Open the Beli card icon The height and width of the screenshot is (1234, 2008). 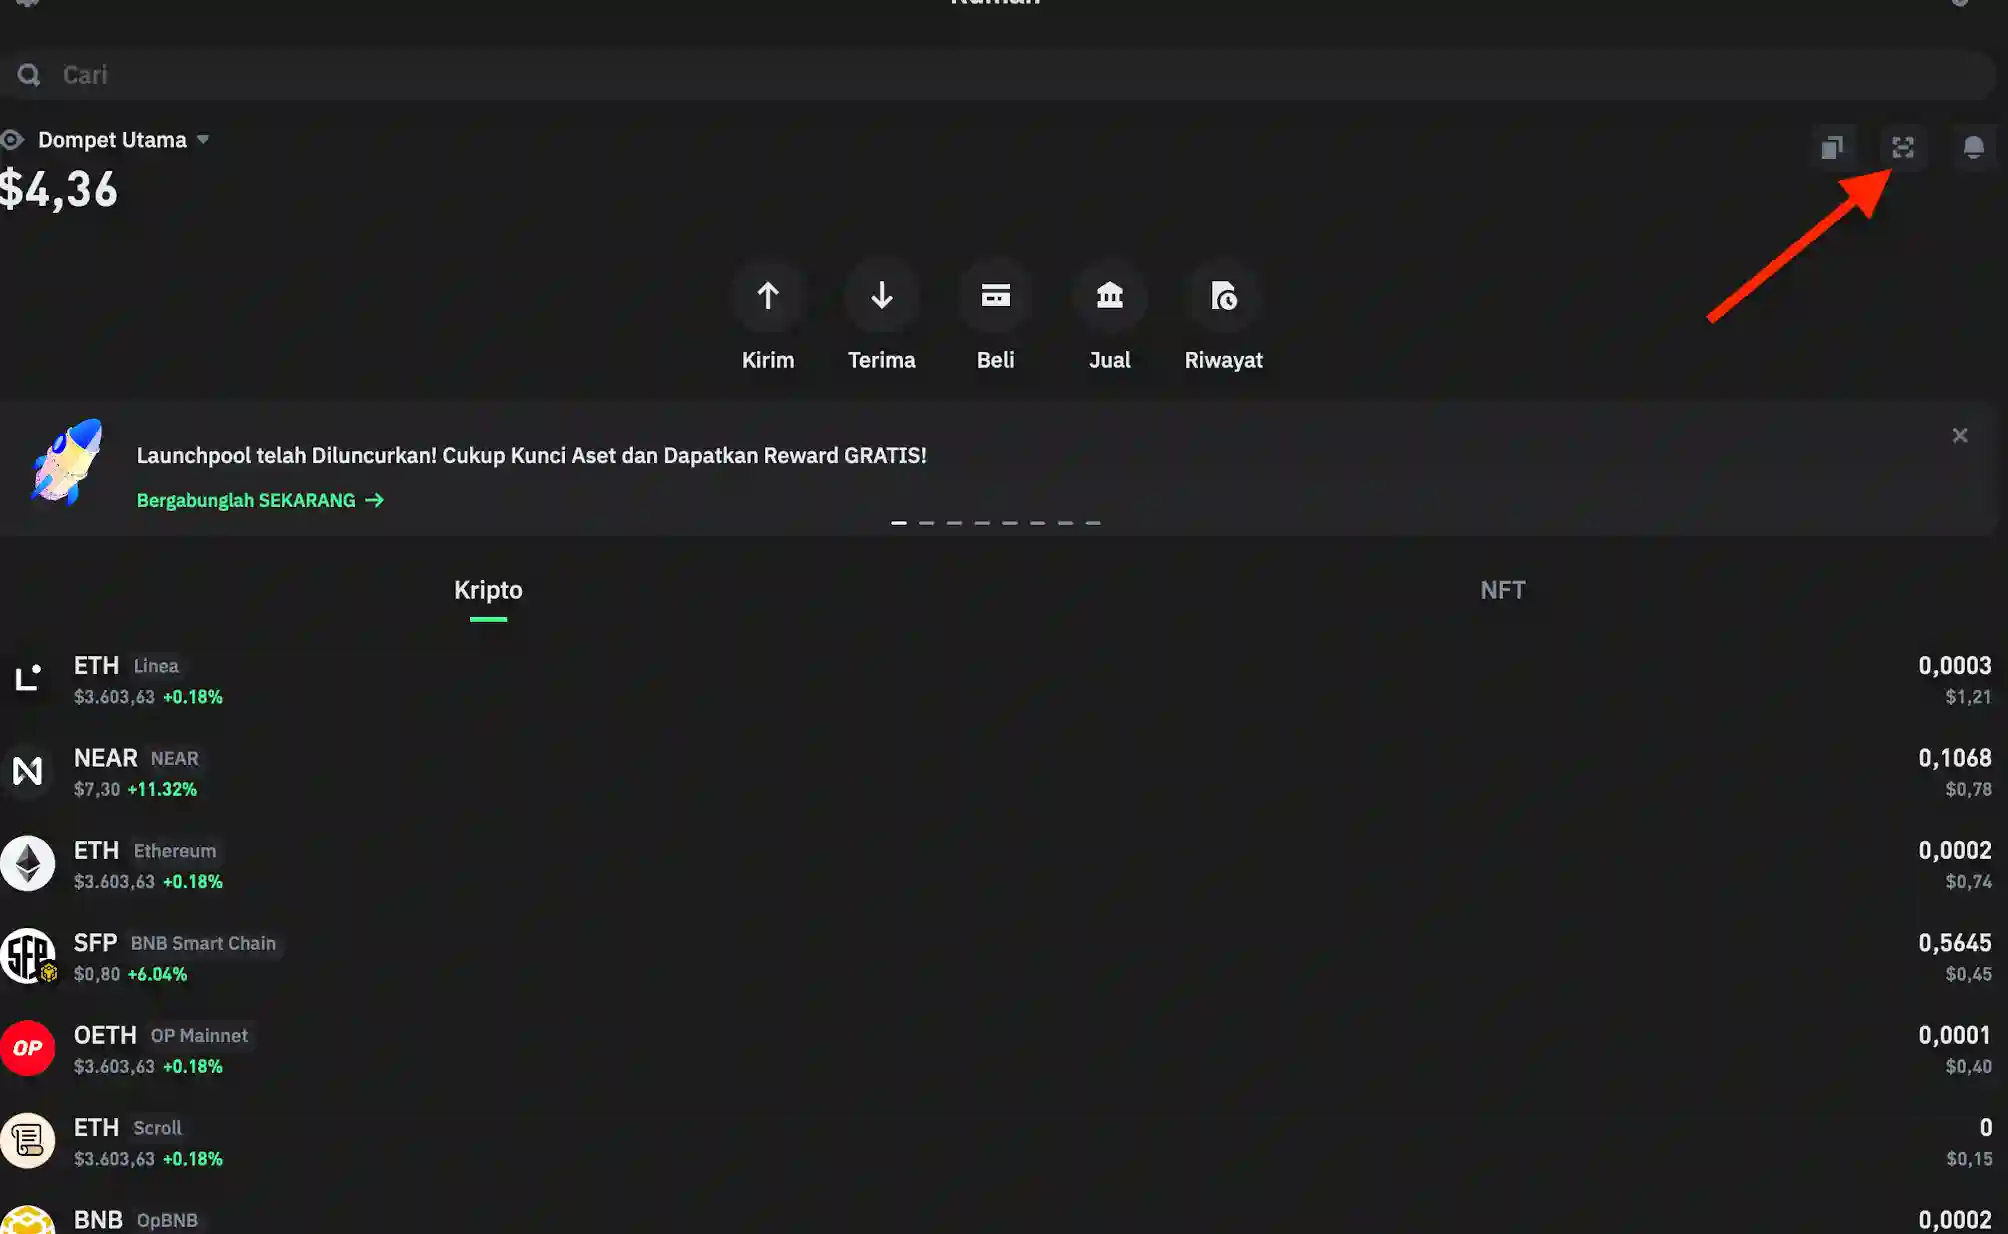pyautogui.click(x=995, y=296)
